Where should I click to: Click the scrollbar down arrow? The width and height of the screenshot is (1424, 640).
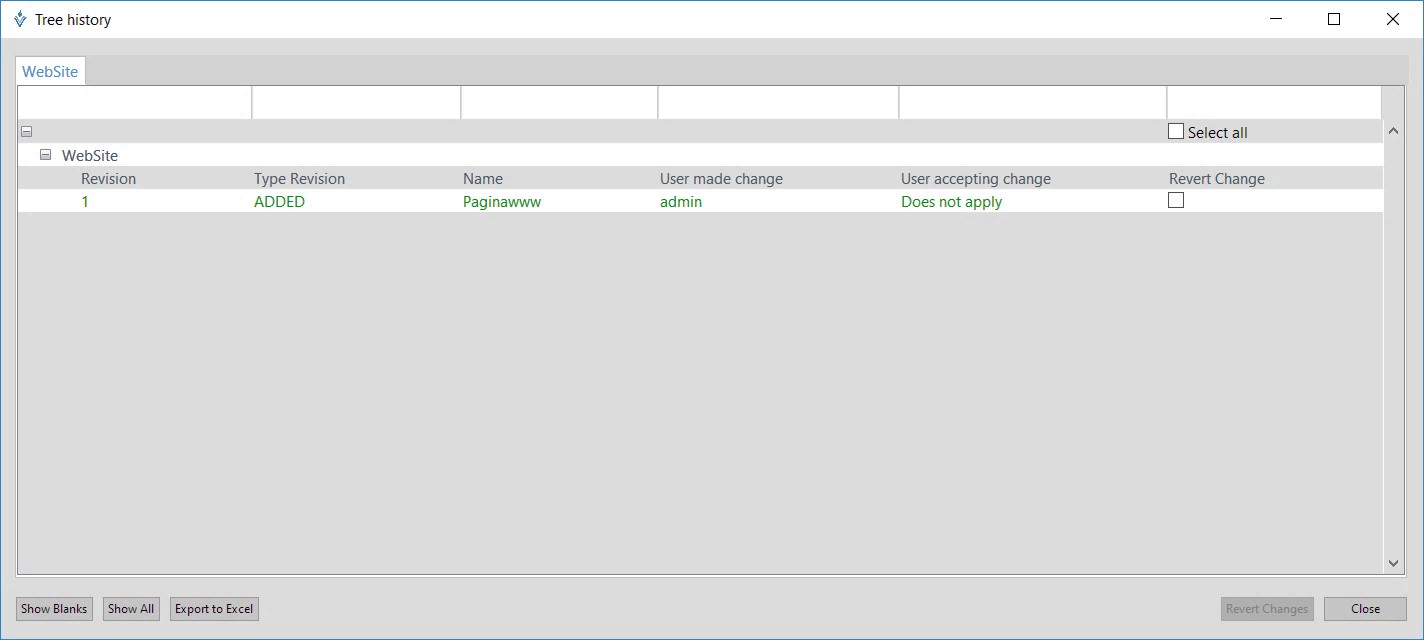pos(1394,564)
